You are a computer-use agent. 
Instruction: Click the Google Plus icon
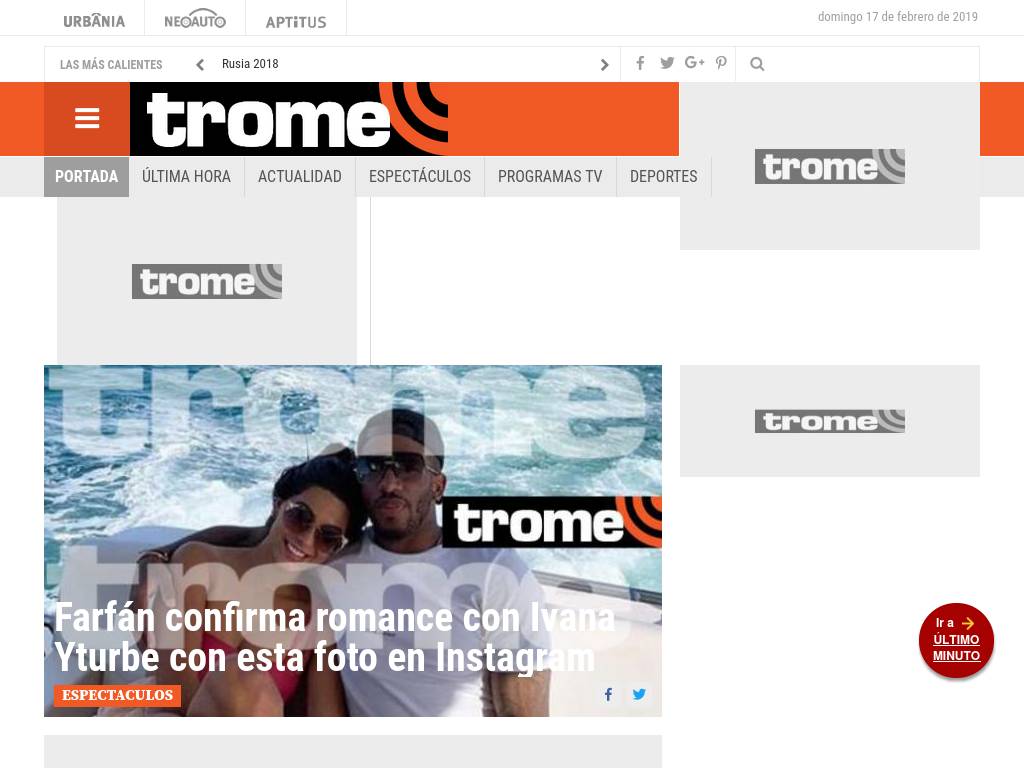pos(694,63)
